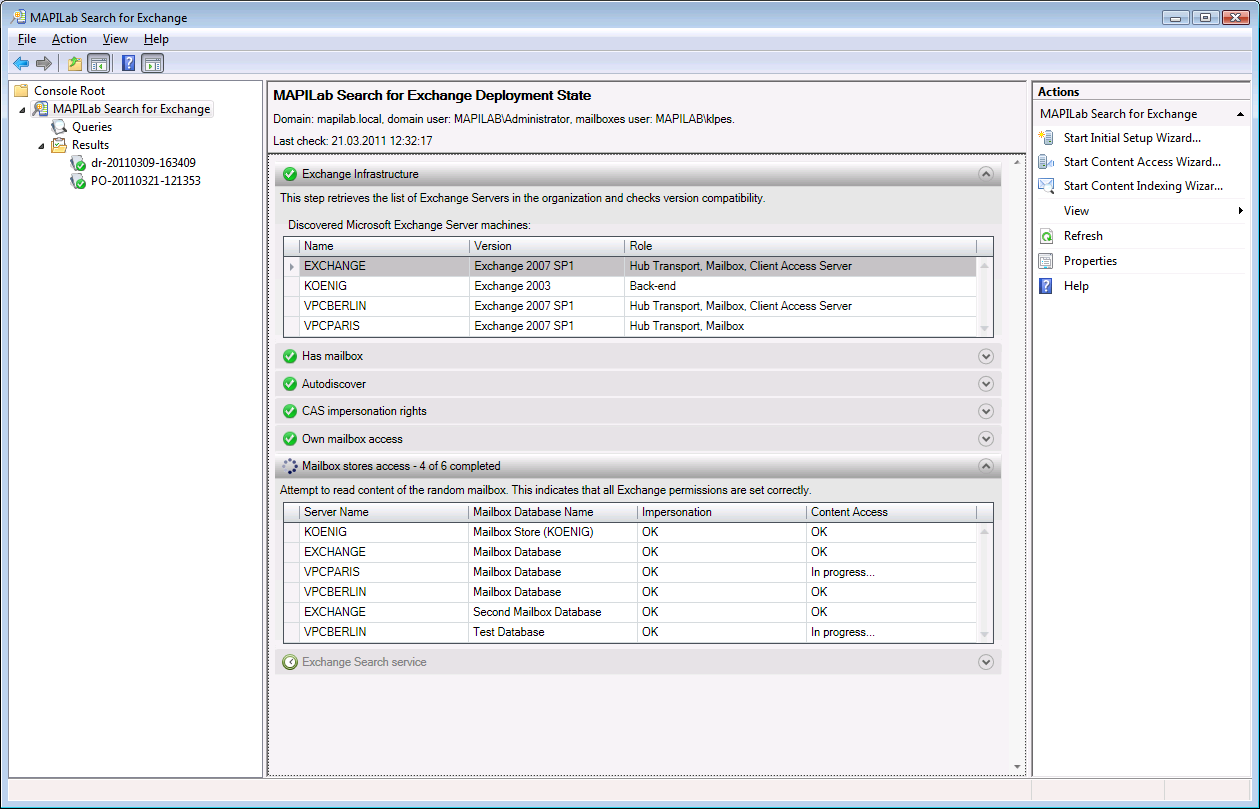Viewport: 1260px width, 809px height.
Task: Click Start Content Access Wizard
Action: (x=1141, y=162)
